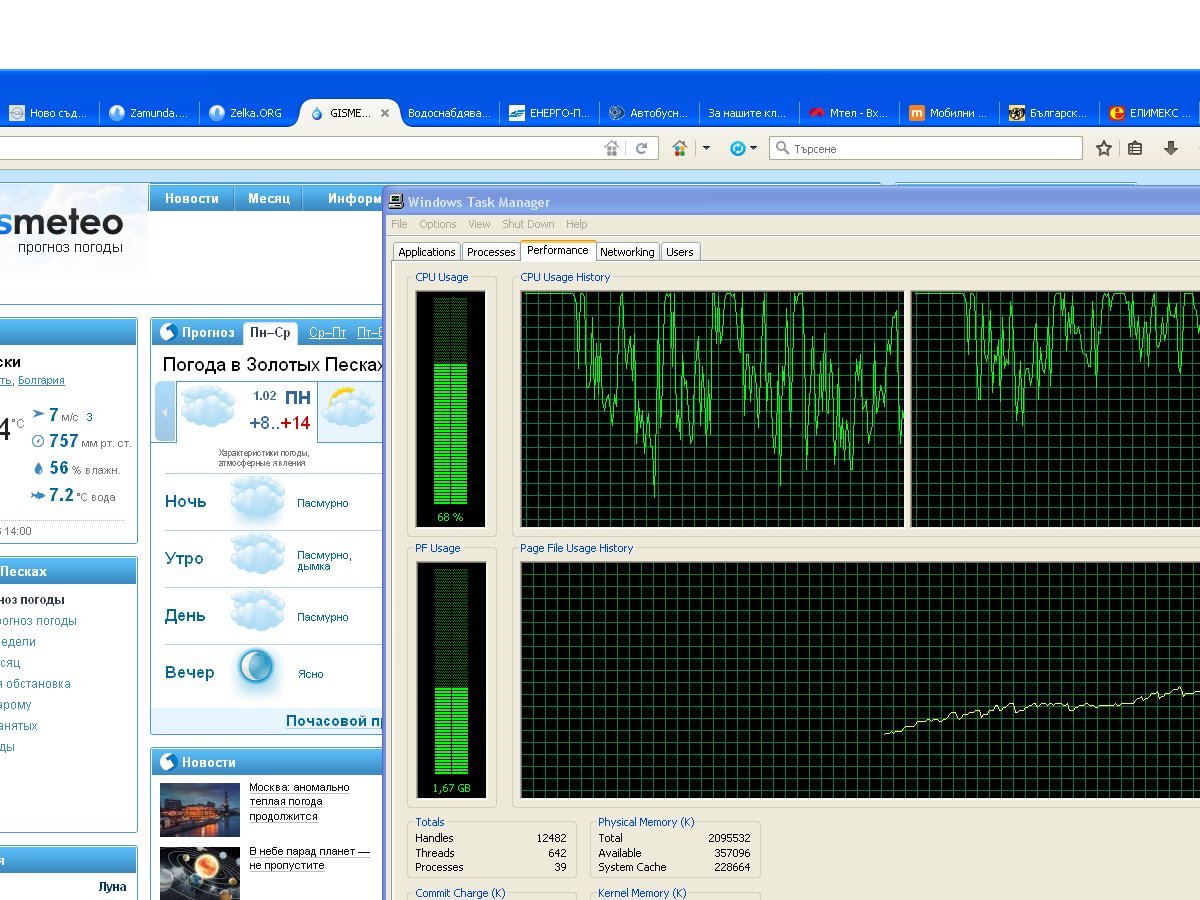The width and height of the screenshot is (1200, 900).
Task: Open the View menu in Task Manager
Action: (479, 224)
